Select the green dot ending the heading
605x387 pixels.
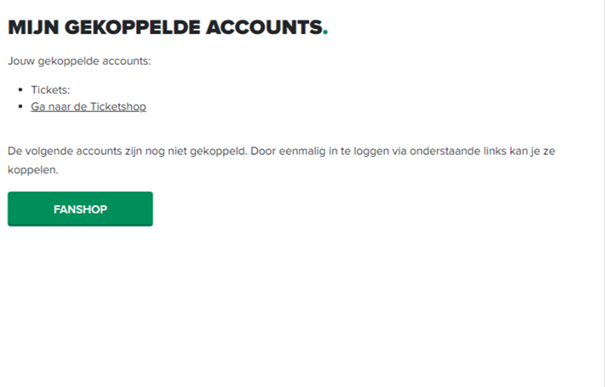coord(326,33)
